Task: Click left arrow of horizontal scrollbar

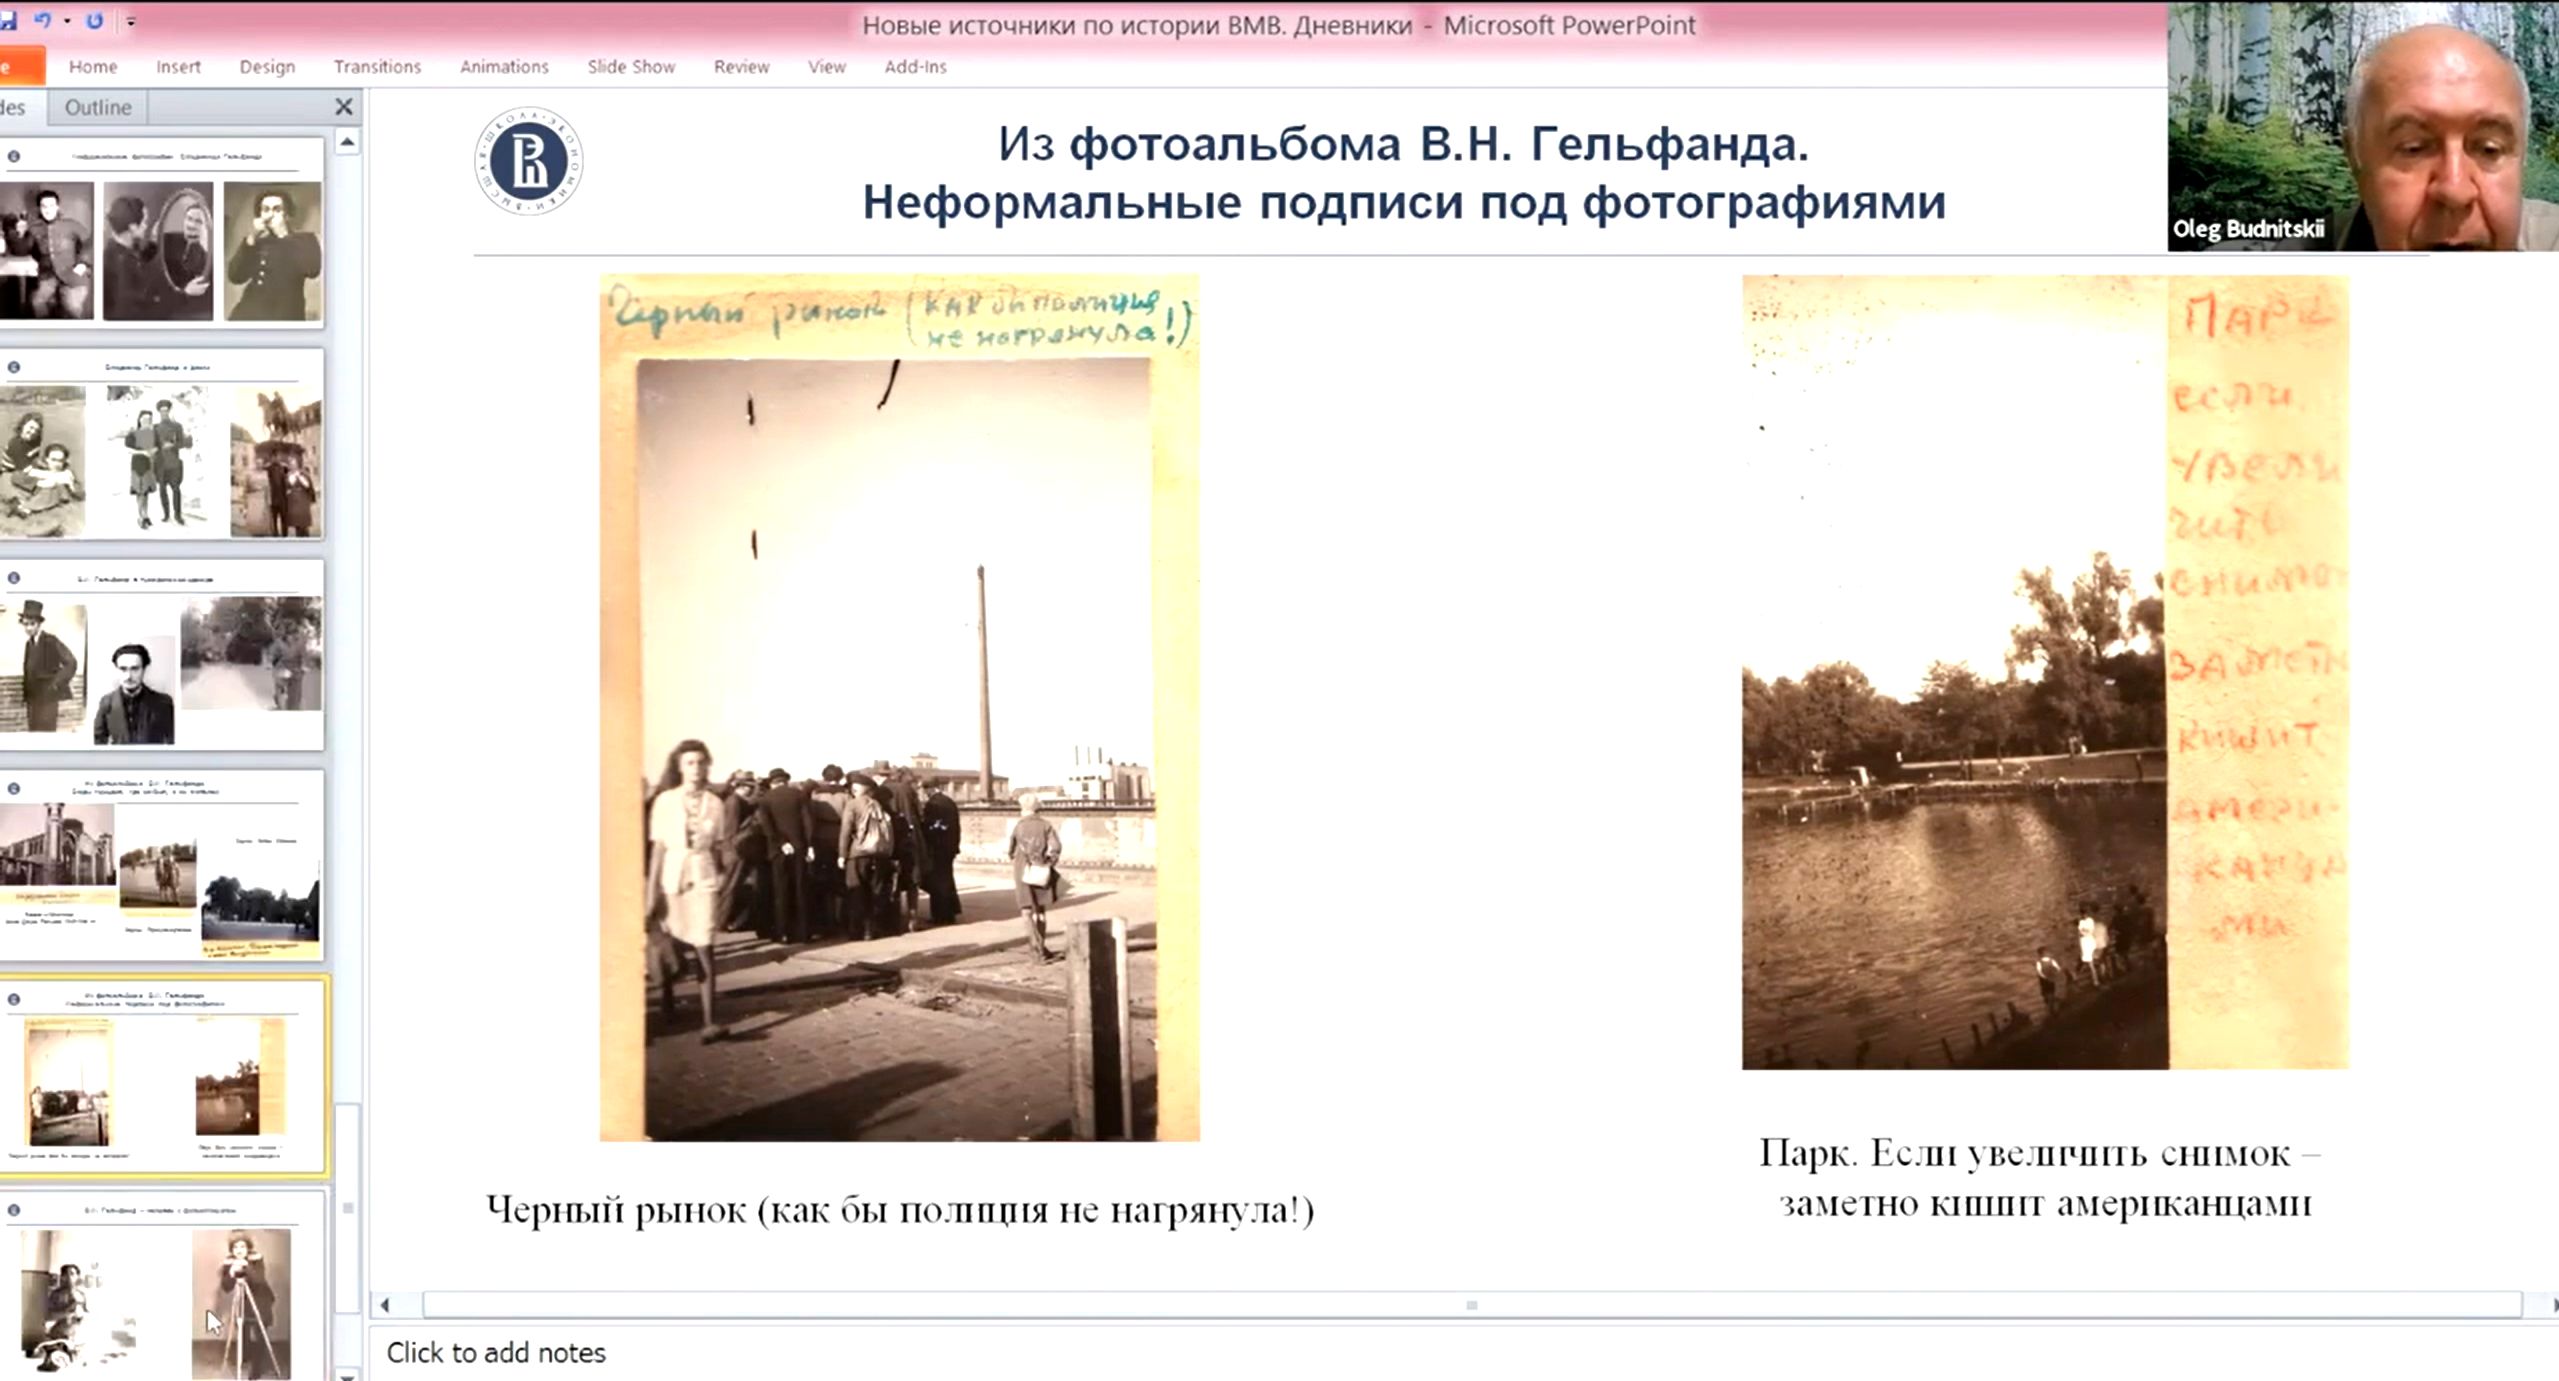Action: [x=385, y=1304]
